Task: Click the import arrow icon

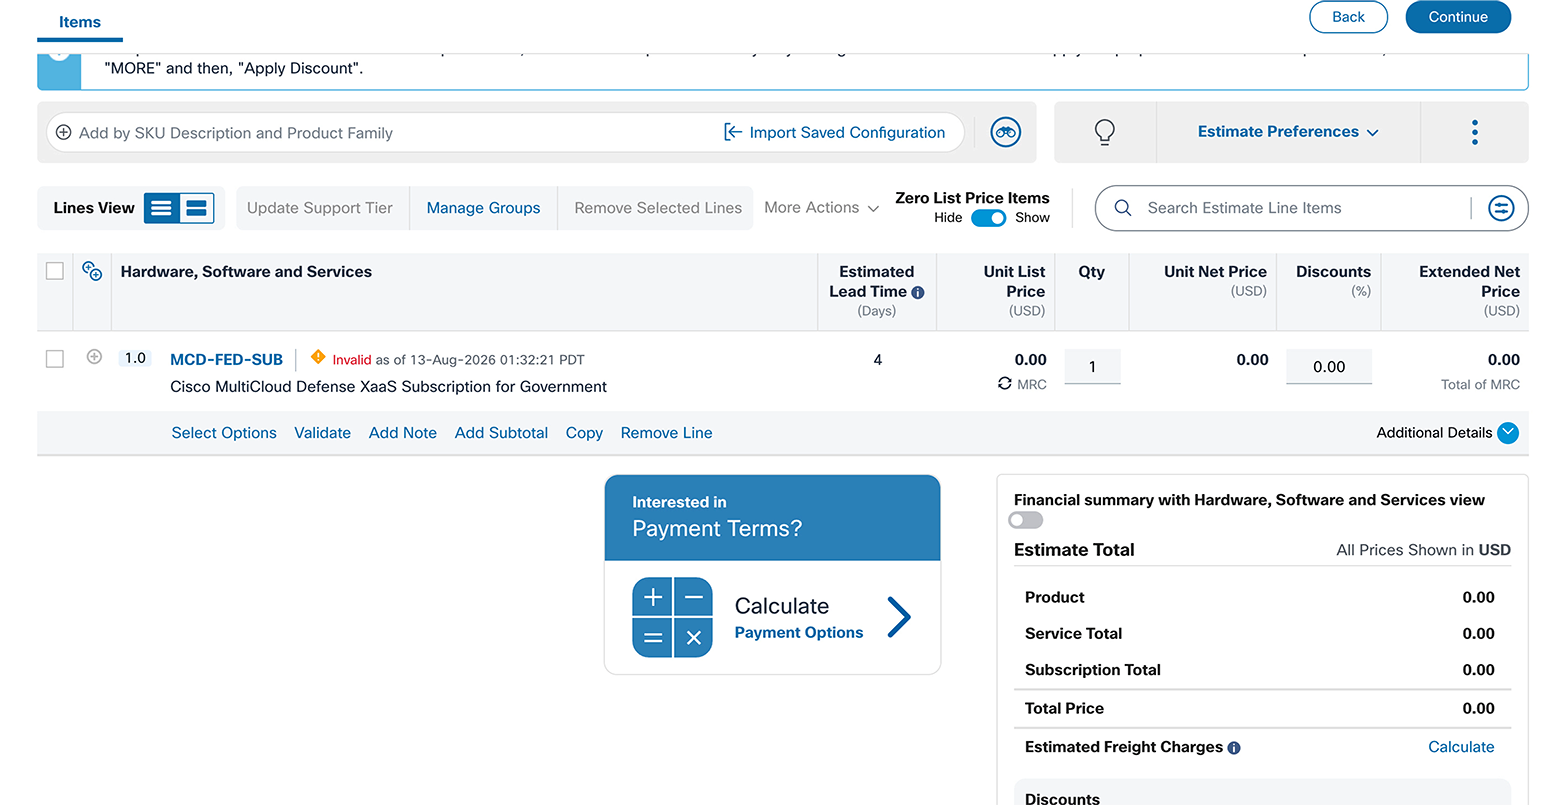Action: 732,132
